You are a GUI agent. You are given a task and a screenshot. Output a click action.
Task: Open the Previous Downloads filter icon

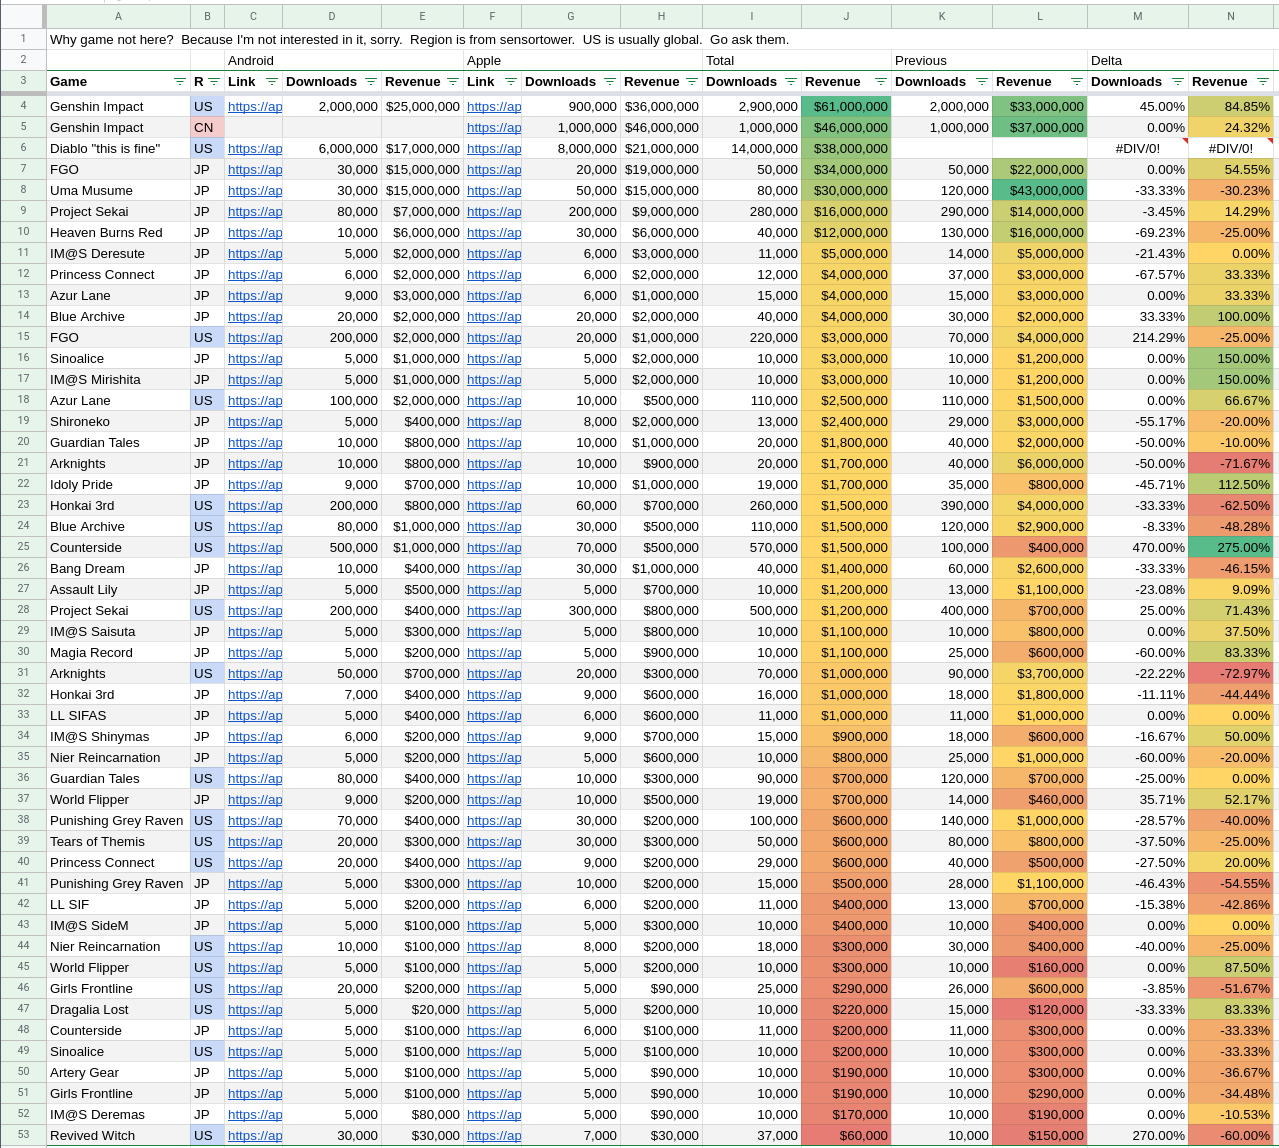(982, 82)
